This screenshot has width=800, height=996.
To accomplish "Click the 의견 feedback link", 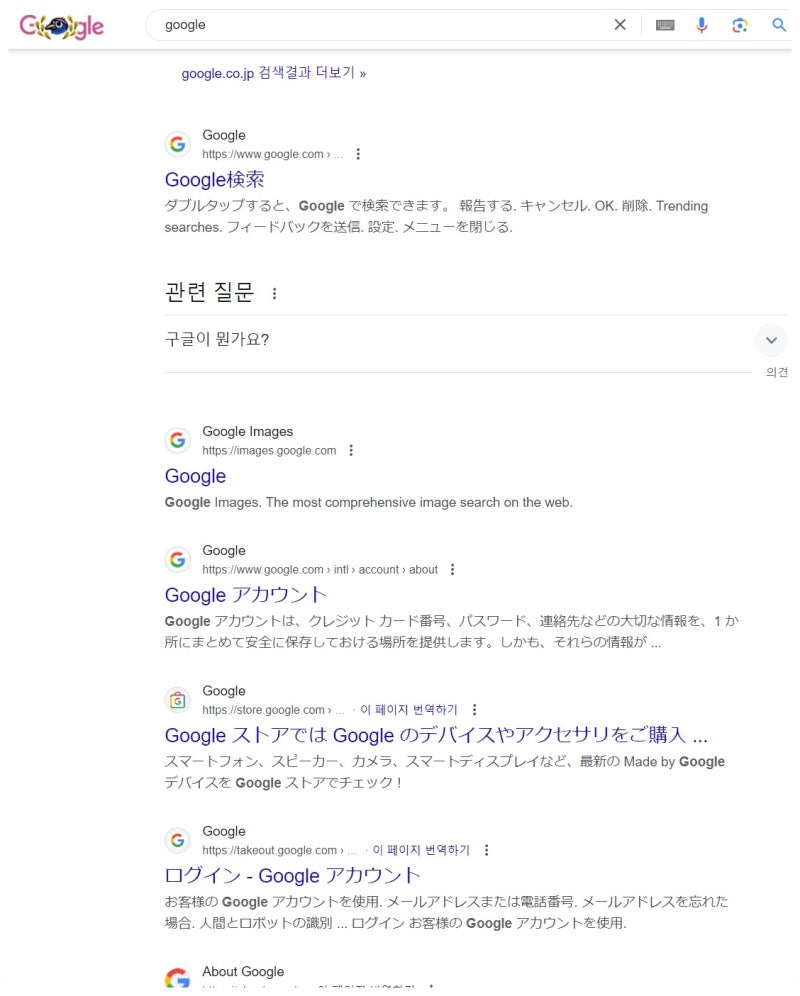I will 776,372.
